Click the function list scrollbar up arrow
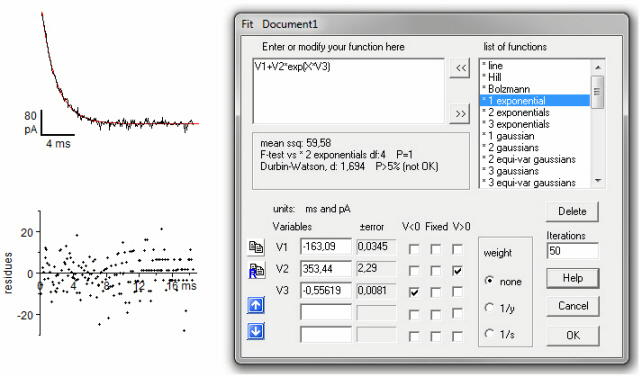Viewport: 642px width, 377px height. (597, 67)
